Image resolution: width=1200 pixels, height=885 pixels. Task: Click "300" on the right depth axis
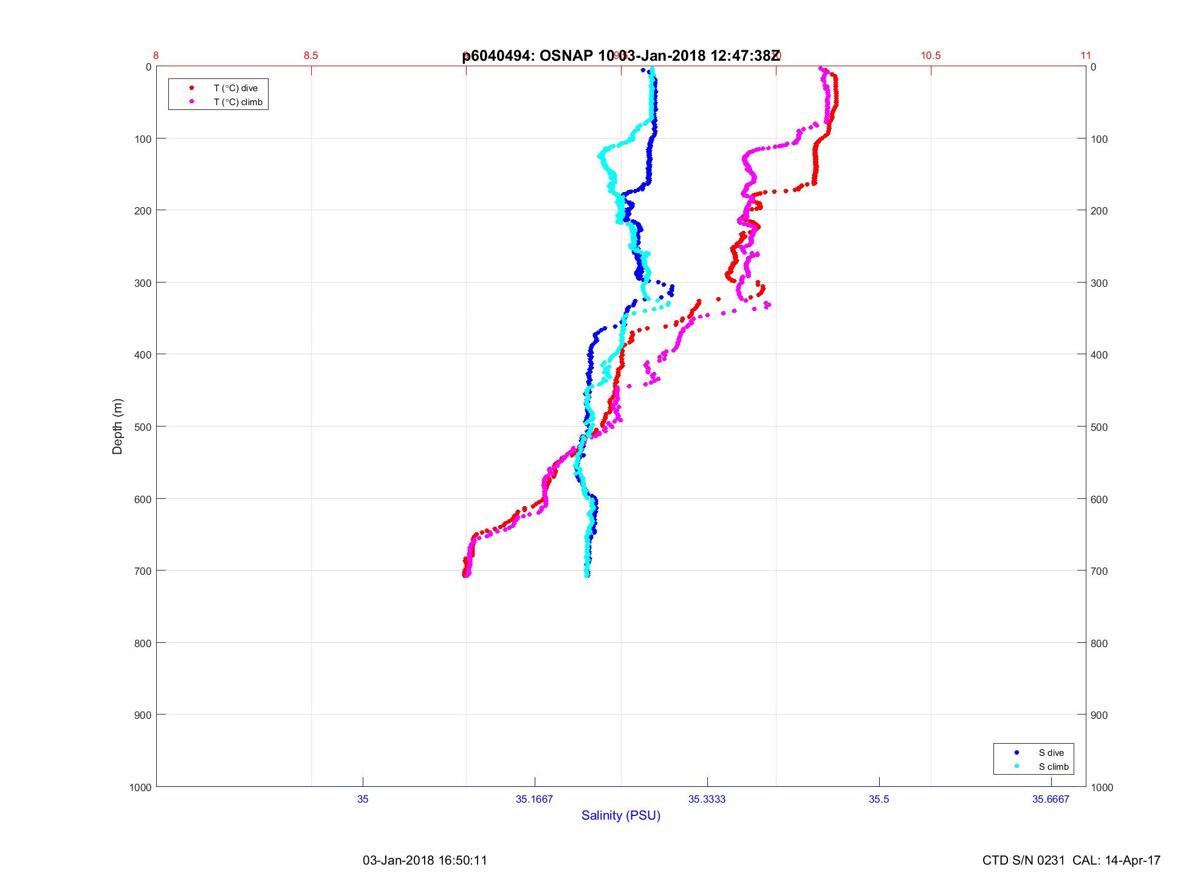pyautogui.click(x=1100, y=283)
